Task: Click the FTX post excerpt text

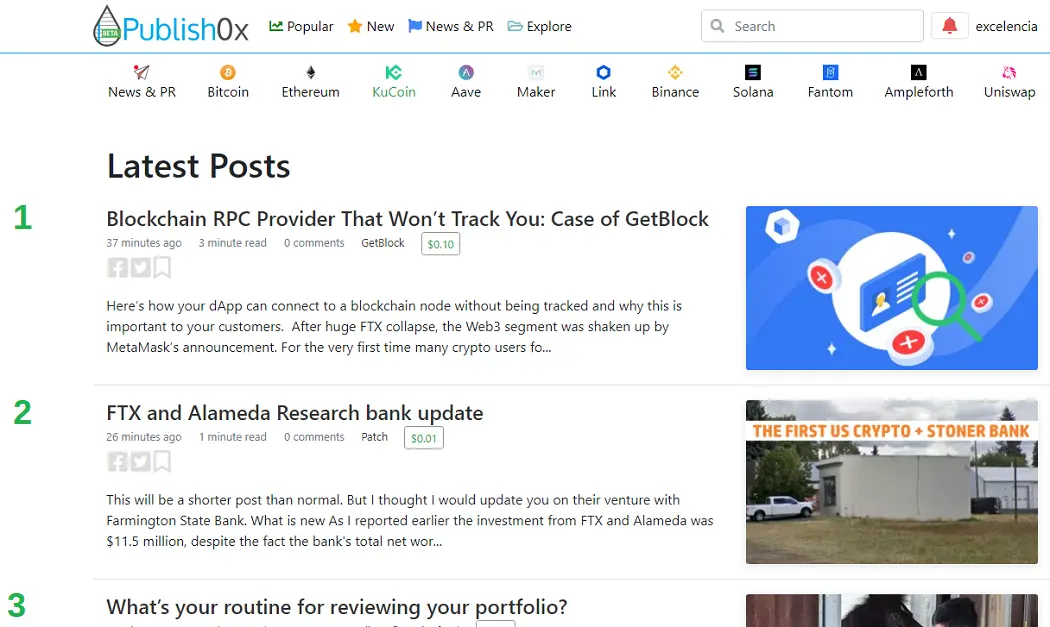Action: pyautogui.click(x=410, y=521)
